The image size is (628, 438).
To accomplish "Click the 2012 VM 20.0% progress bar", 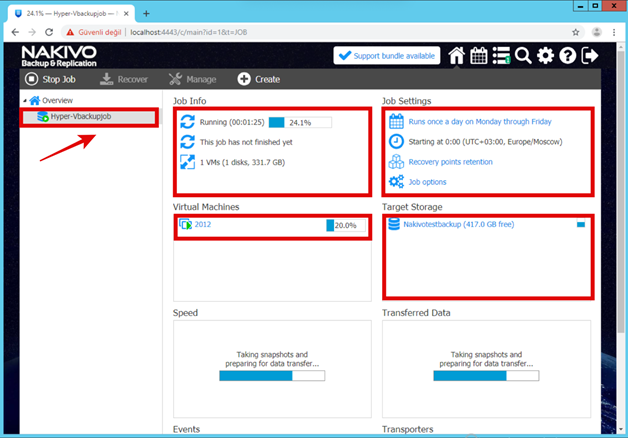I will (346, 225).
